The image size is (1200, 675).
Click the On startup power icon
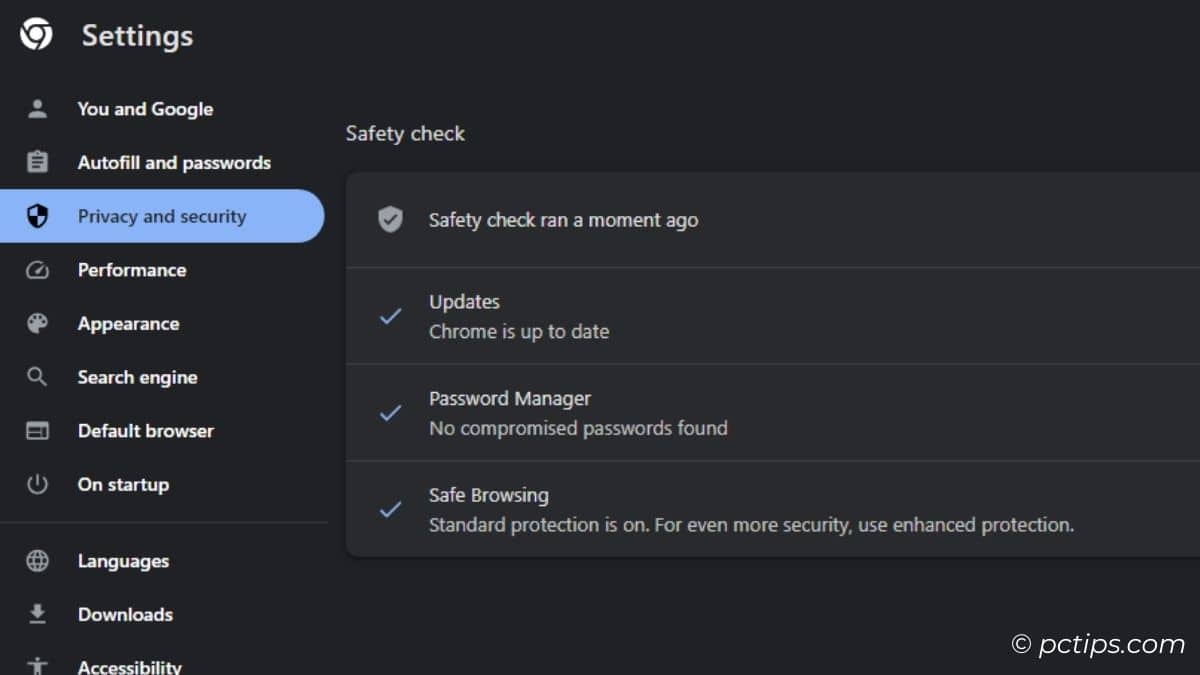(37, 484)
